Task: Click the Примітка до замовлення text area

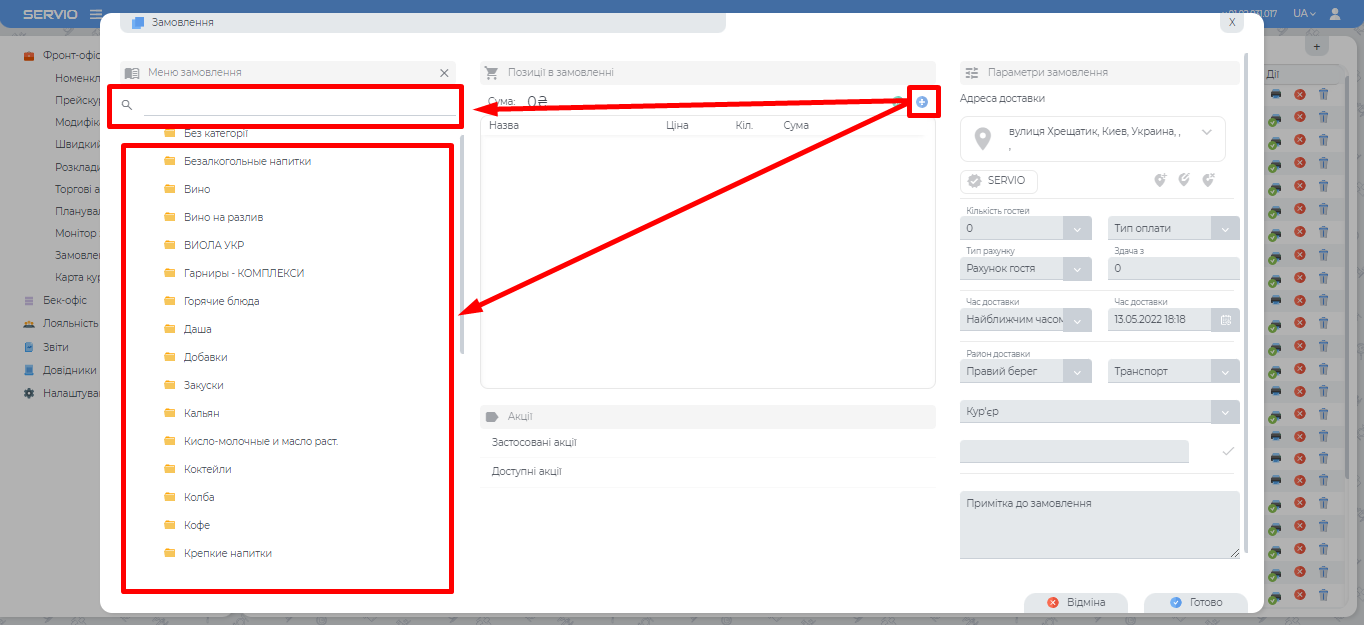Action: click(1099, 524)
